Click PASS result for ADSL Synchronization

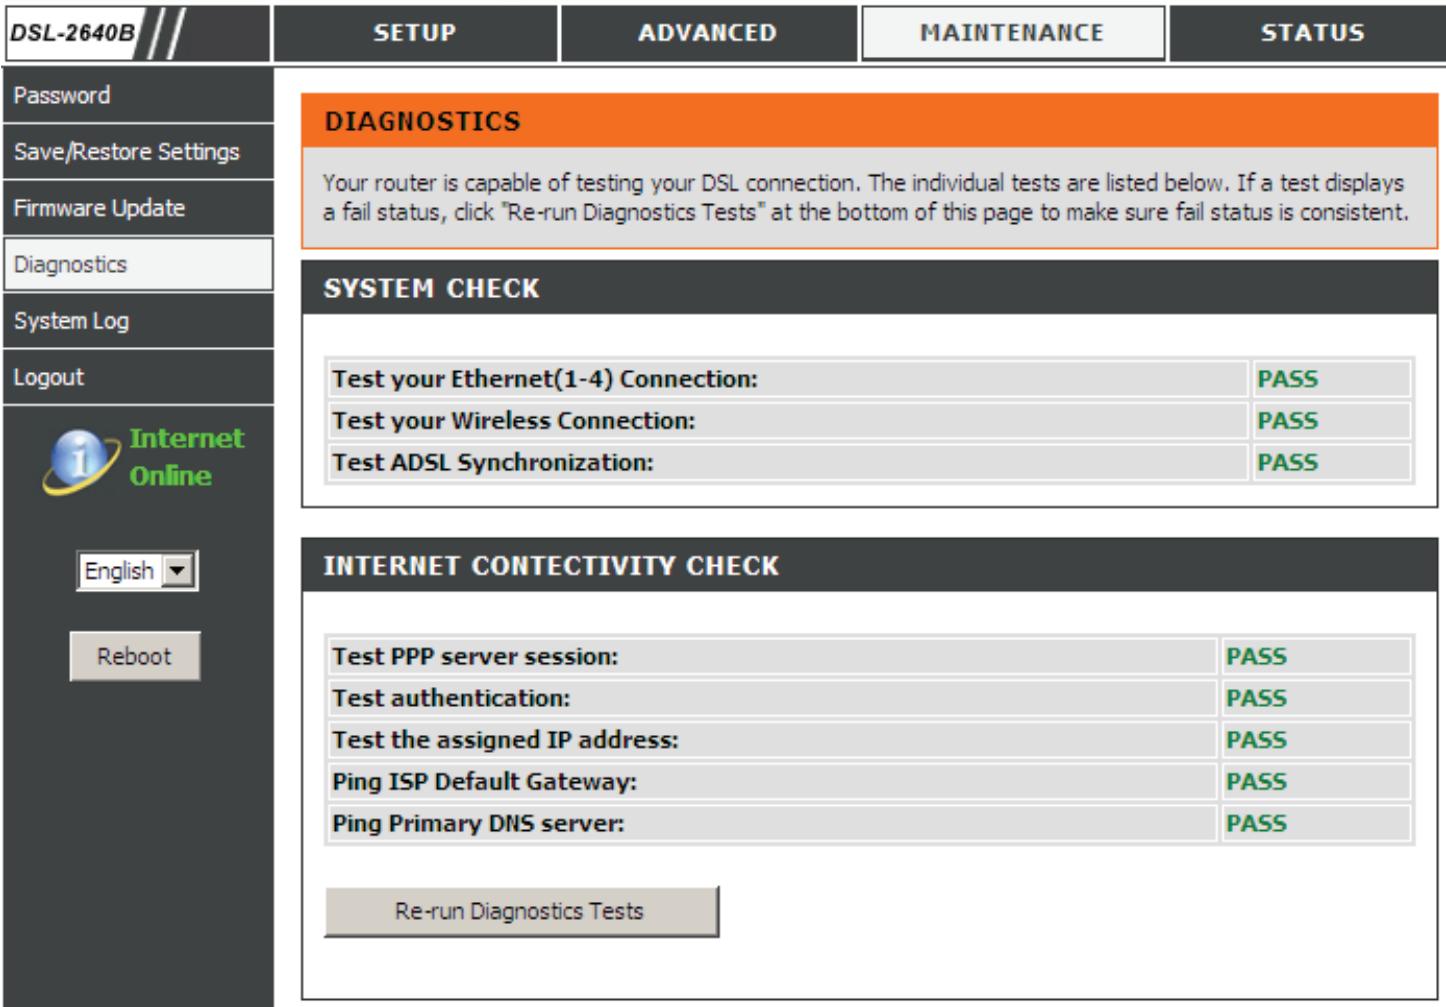[x=1288, y=463]
